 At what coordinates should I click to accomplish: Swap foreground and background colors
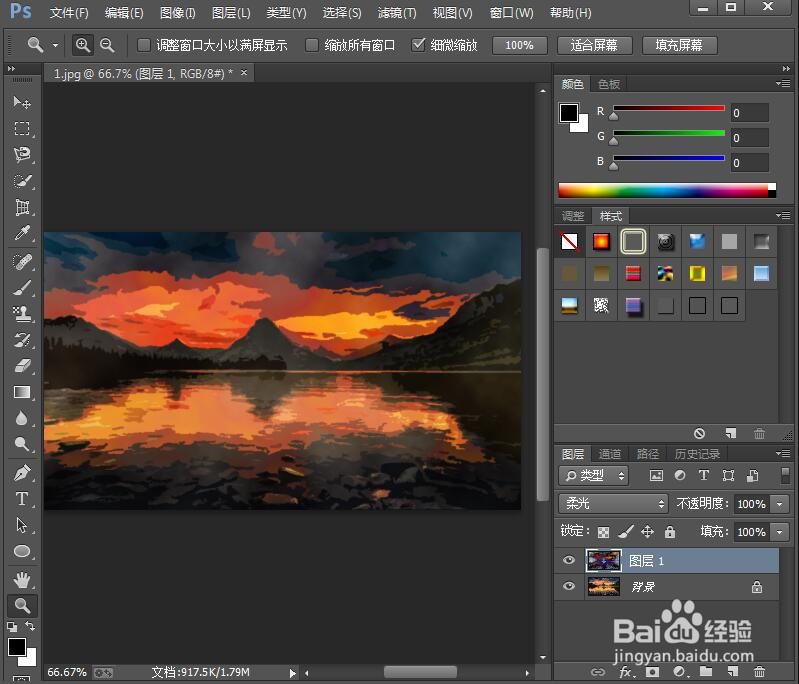pyautogui.click(x=31, y=626)
